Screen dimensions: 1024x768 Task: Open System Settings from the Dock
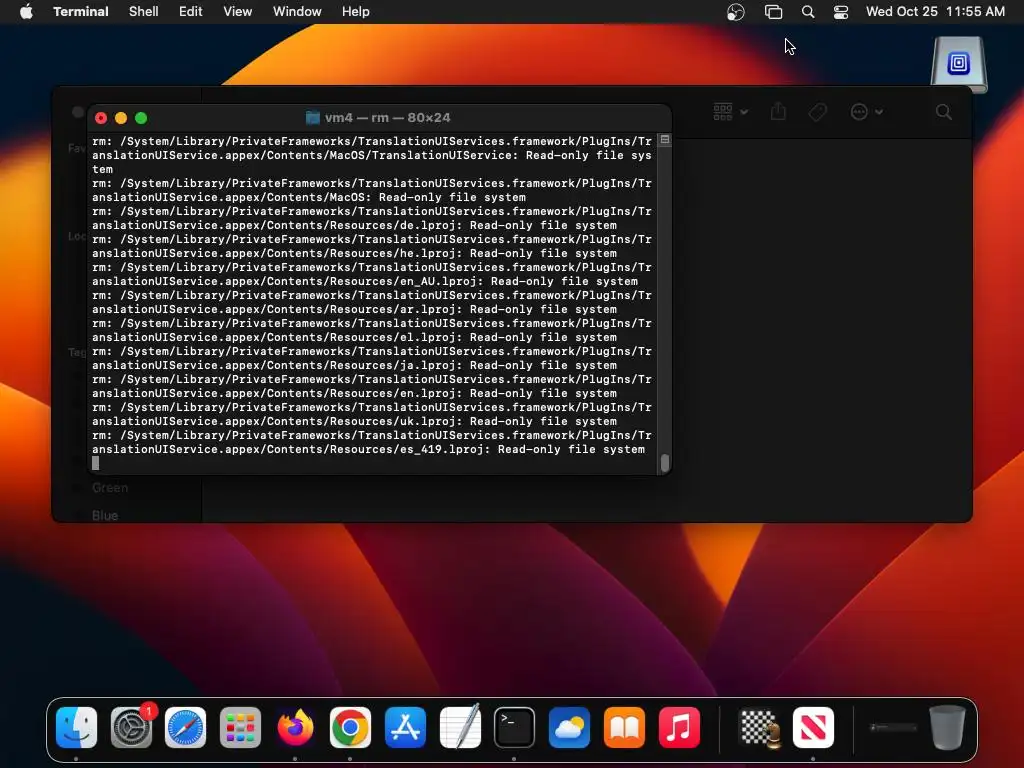pos(131,727)
